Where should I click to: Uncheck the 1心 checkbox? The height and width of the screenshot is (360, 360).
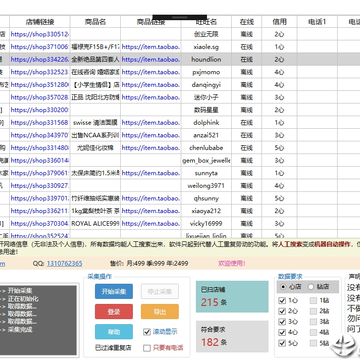coord(282,301)
